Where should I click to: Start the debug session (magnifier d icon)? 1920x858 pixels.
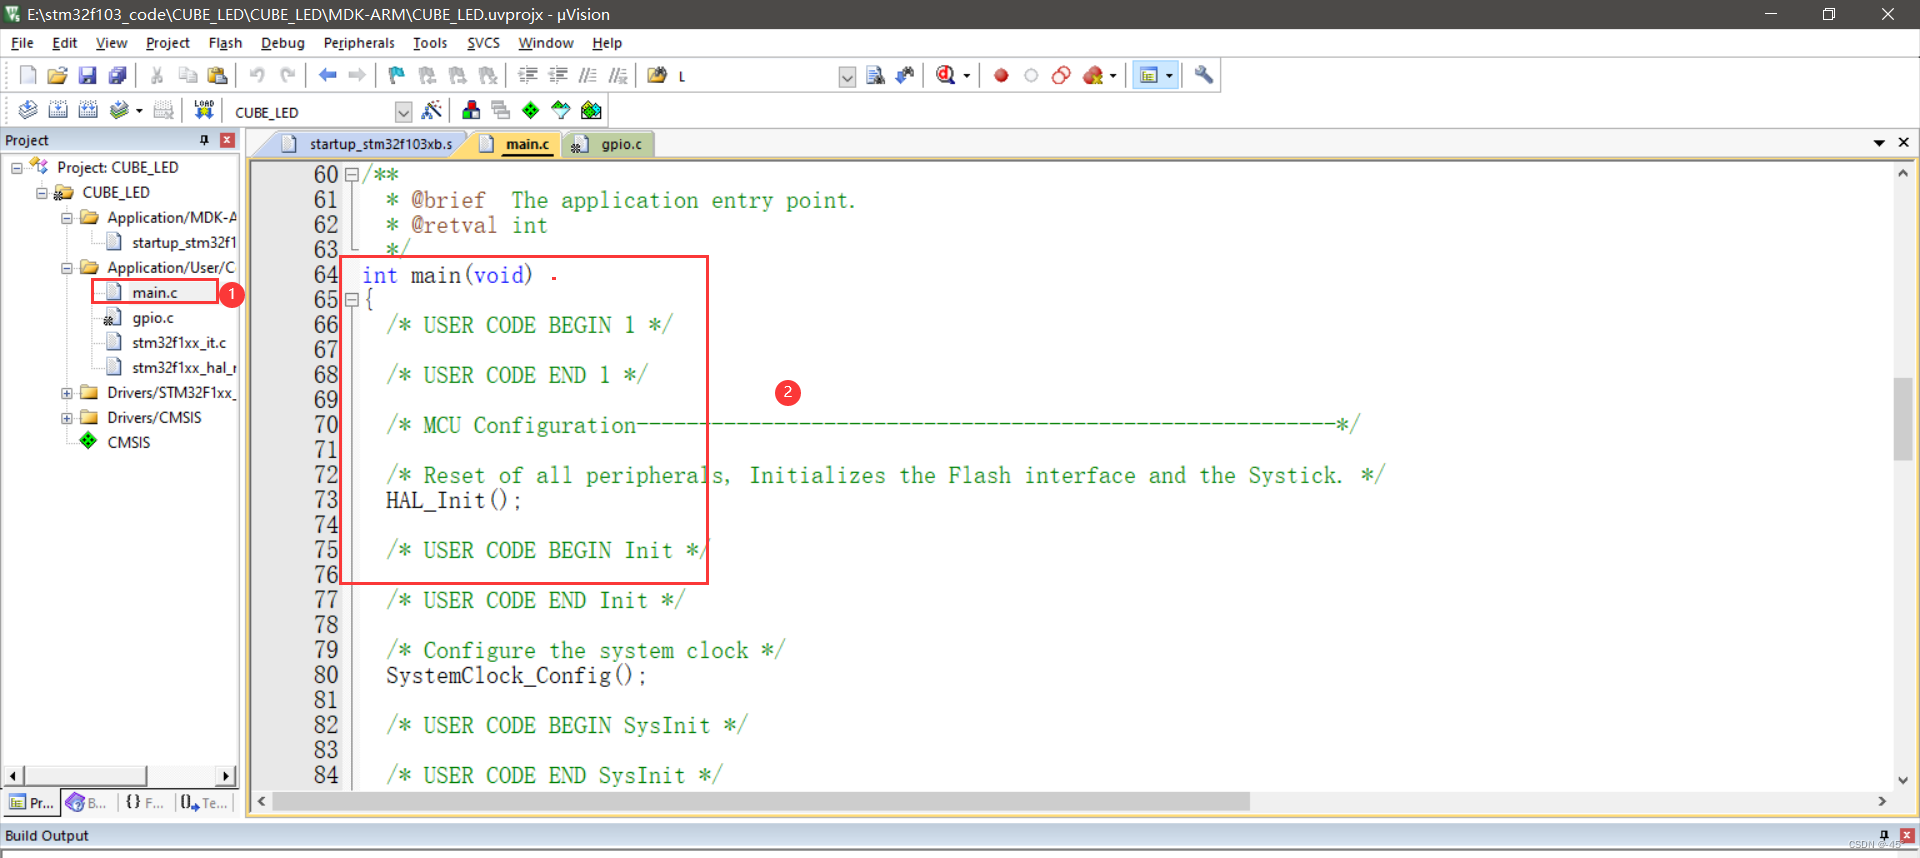[x=946, y=75]
